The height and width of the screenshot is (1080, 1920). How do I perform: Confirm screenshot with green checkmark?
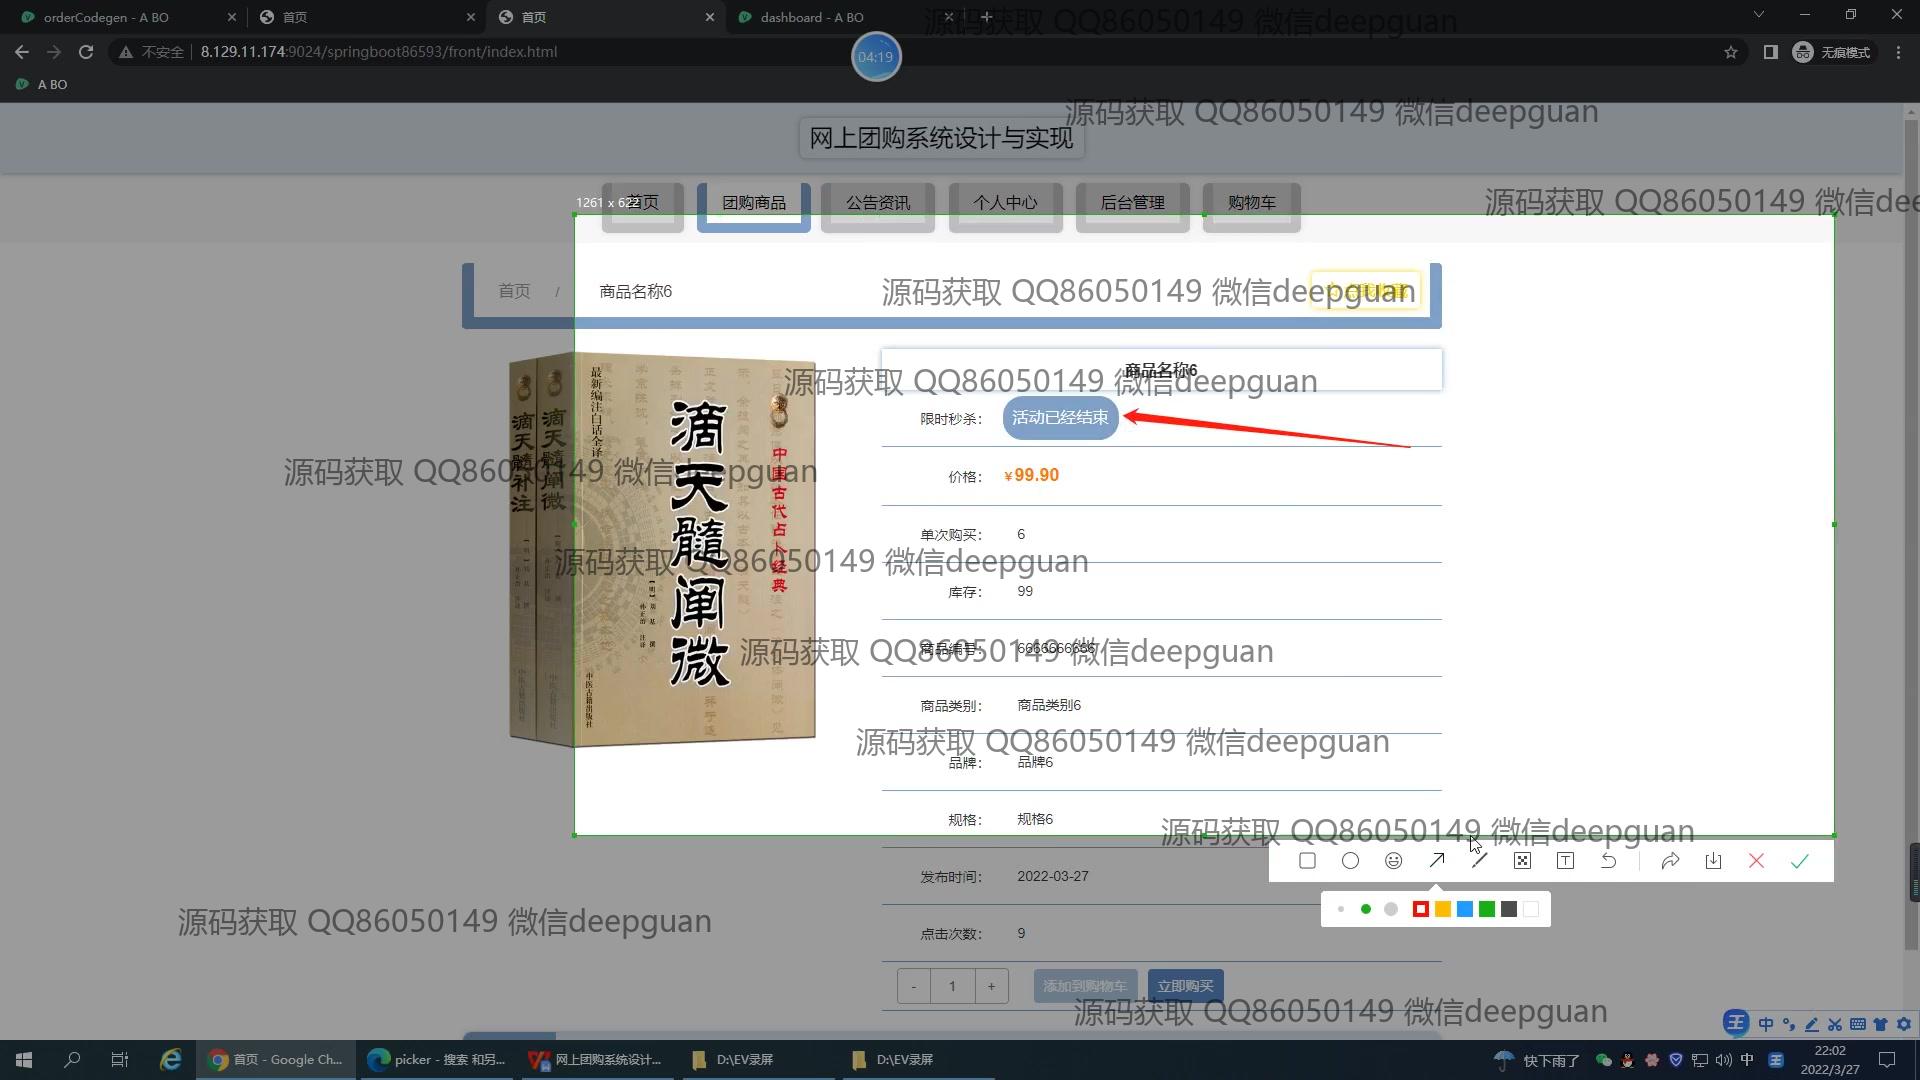(x=1799, y=861)
